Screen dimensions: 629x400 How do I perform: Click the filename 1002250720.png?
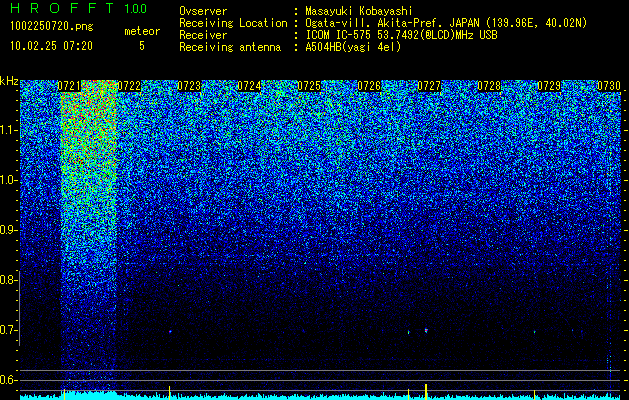(52, 27)
